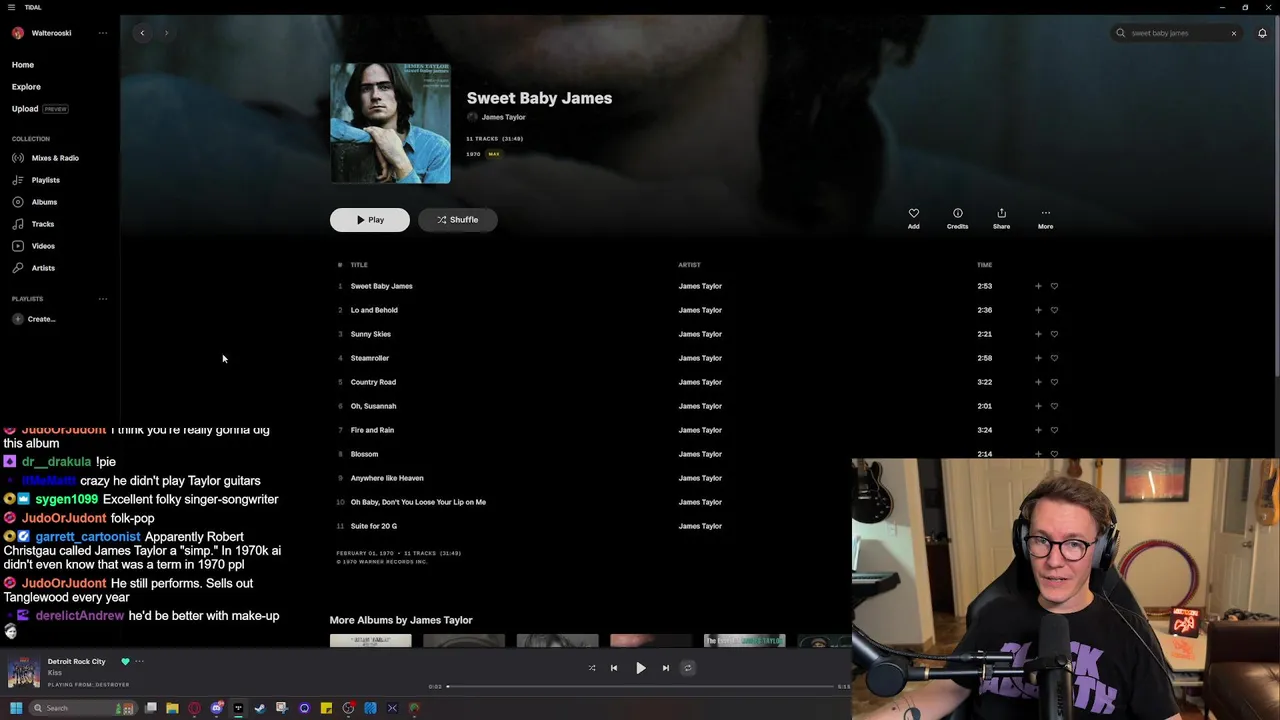Clear the search field with X
The height and width of the screenshot is (720, 1280).
[x=1234, y=33]
